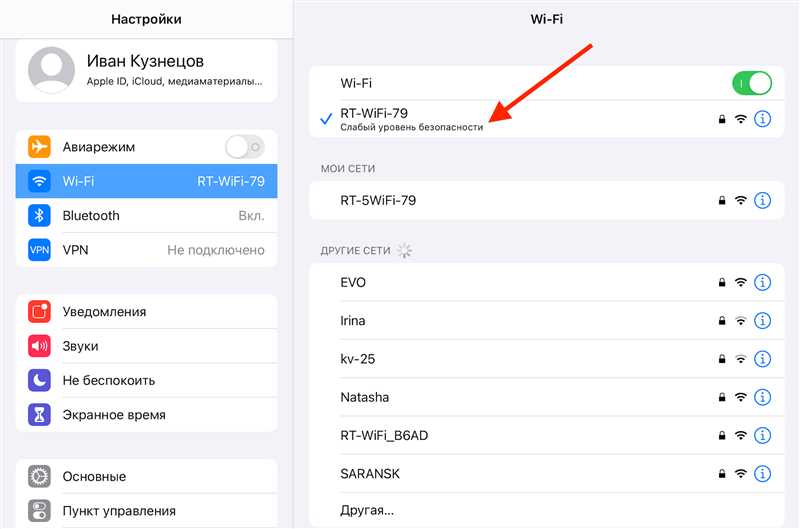Click the Не беспокоить moon icon

39,381
